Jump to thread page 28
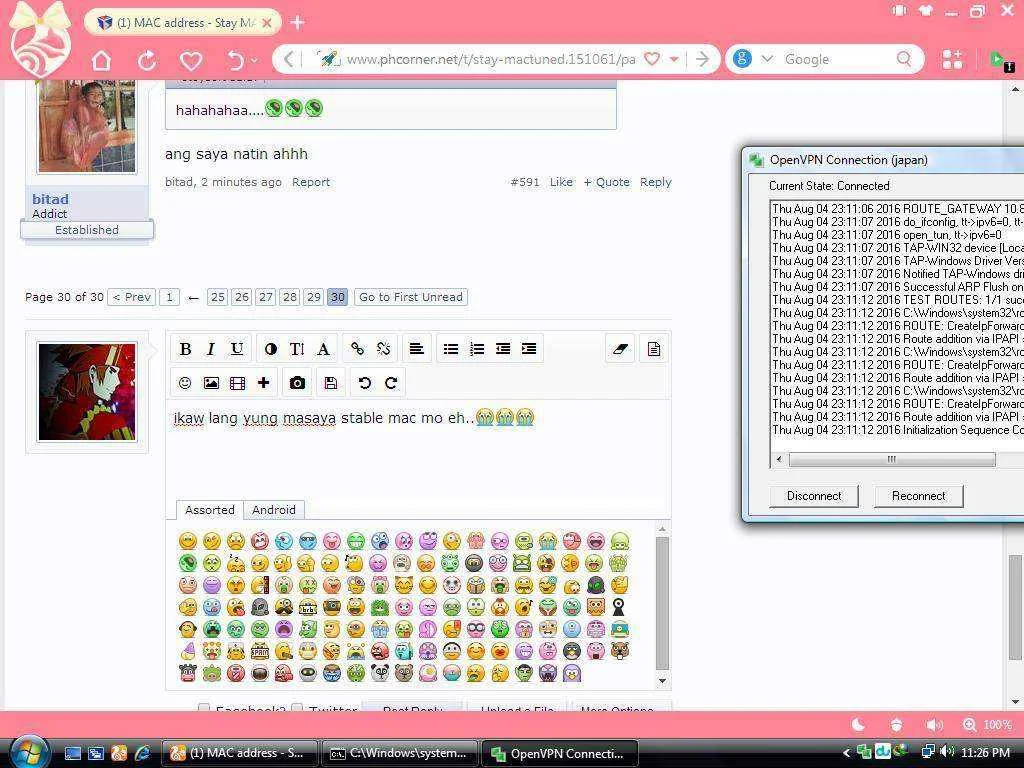 click(290, 297)
